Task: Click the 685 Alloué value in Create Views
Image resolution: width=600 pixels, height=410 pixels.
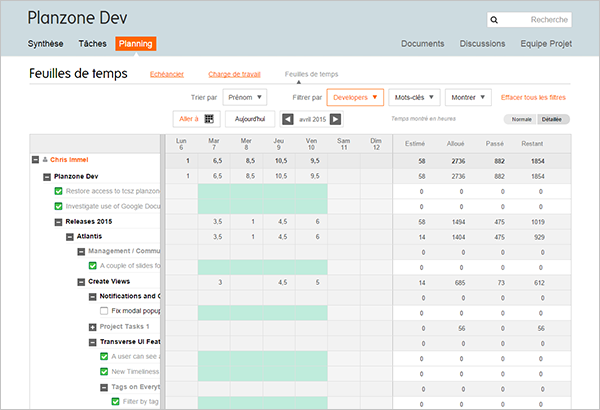Action: [x=460, y=283]
